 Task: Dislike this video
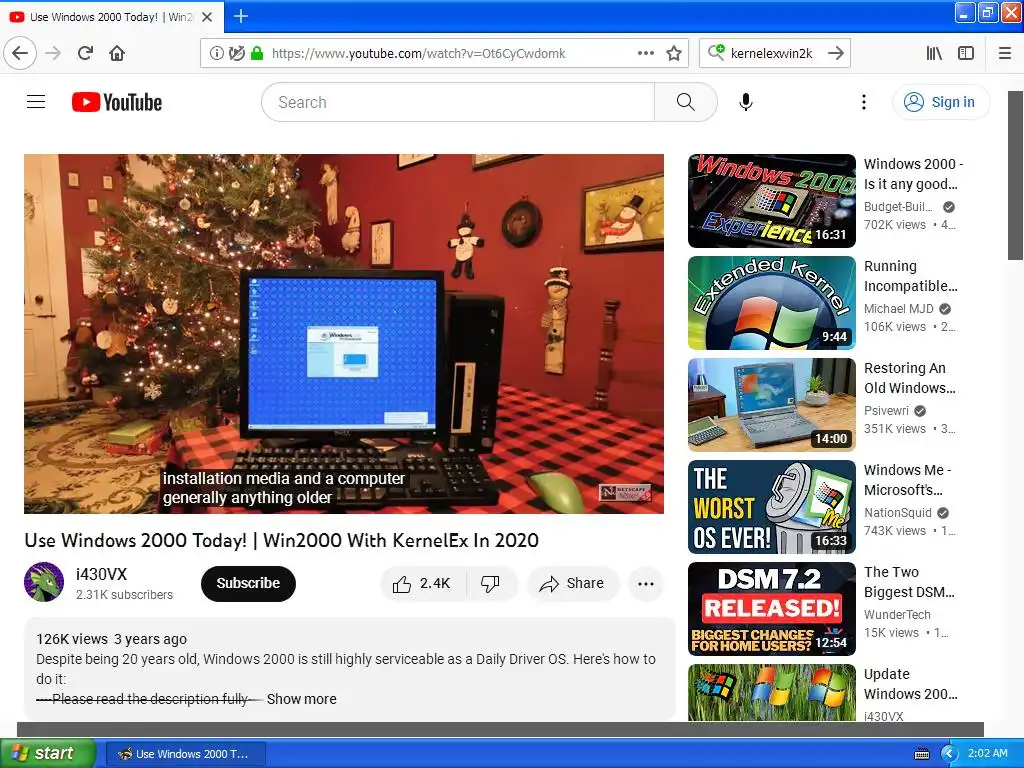pyautogui.click(x=490, y=583)
